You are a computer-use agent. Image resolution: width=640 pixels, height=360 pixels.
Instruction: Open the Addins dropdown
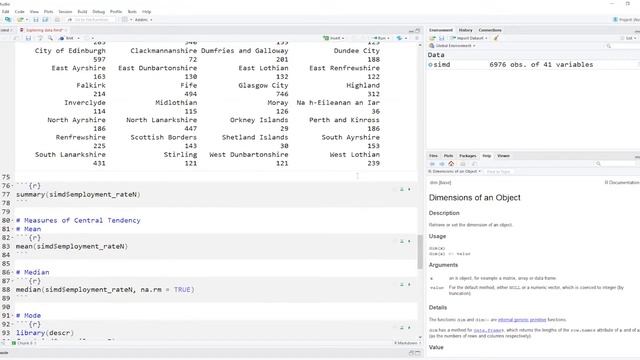pos(144,20)
